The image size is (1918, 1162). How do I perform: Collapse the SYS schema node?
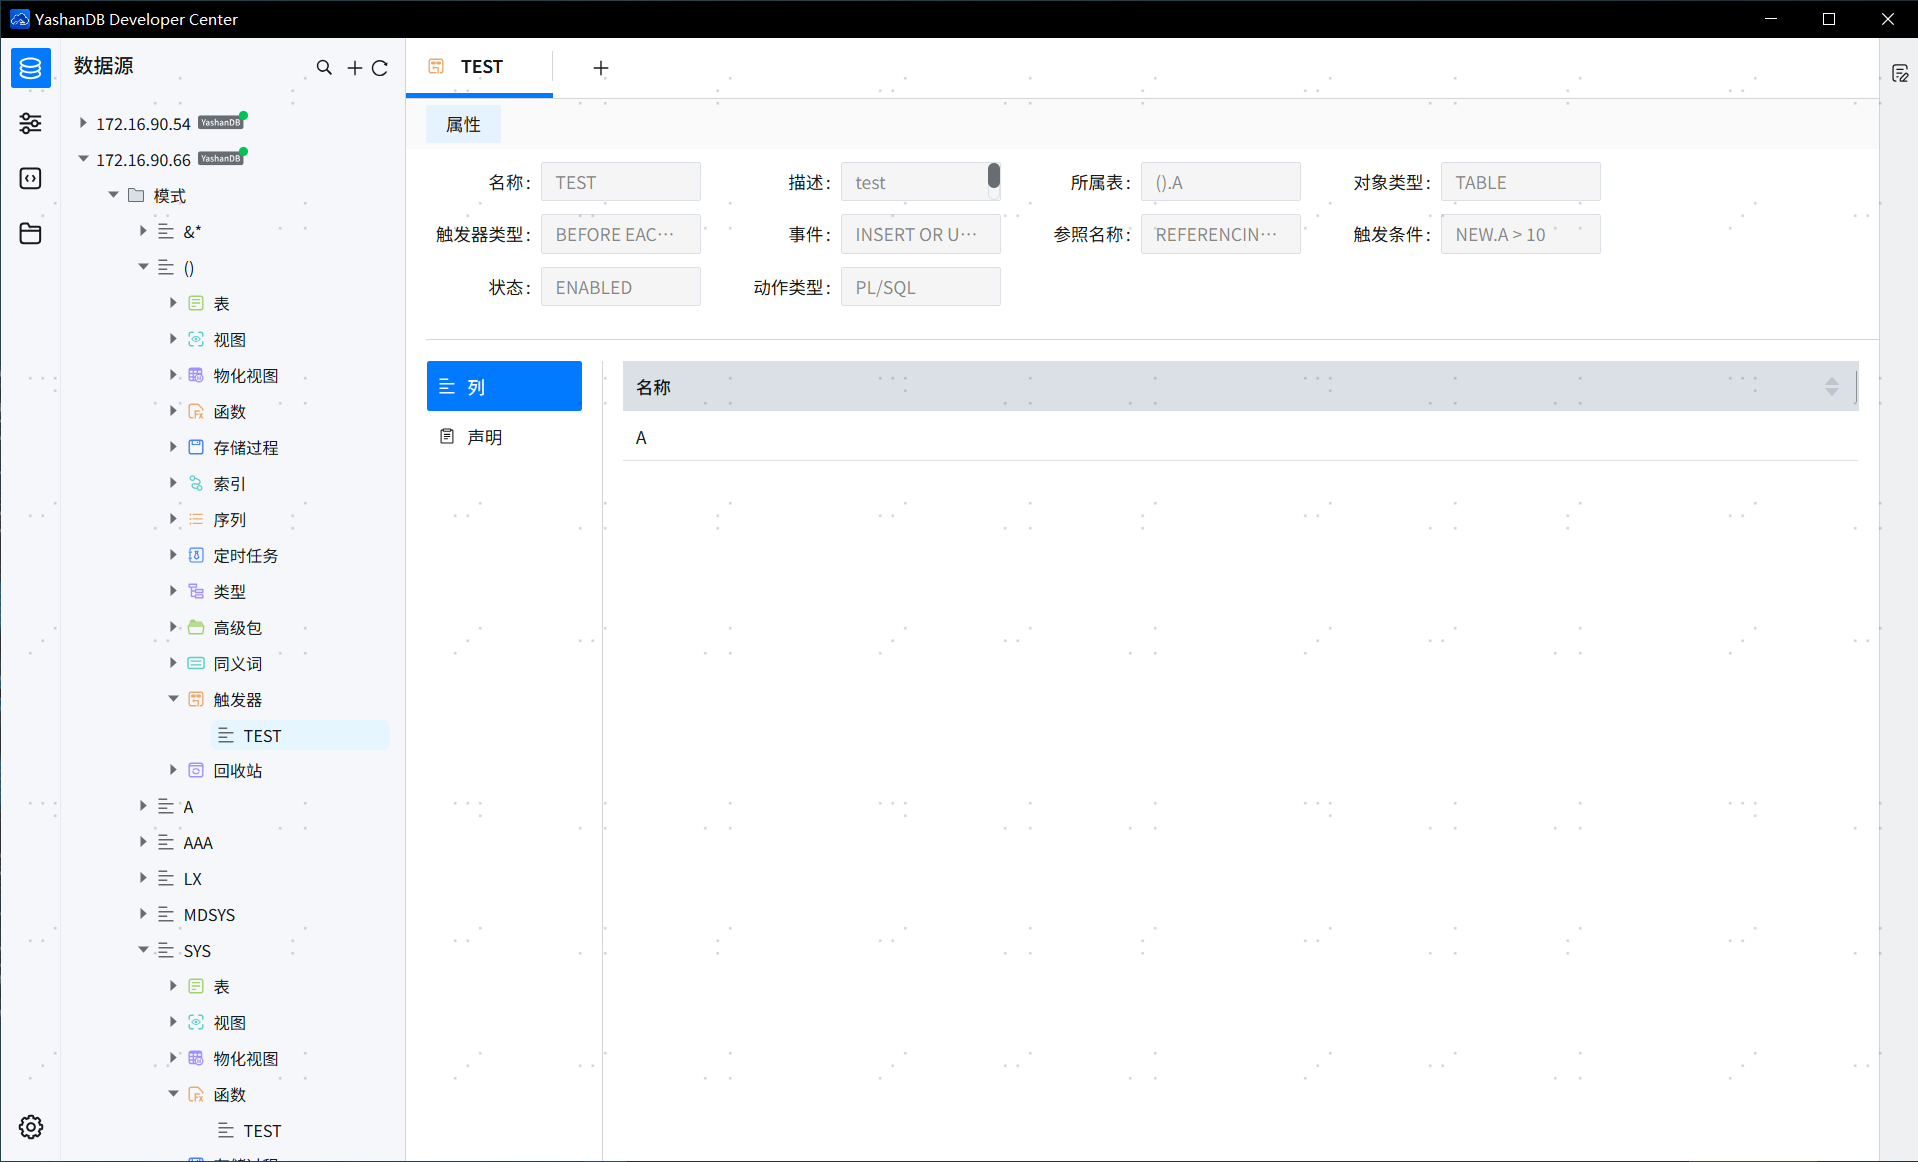pos(143,950)
